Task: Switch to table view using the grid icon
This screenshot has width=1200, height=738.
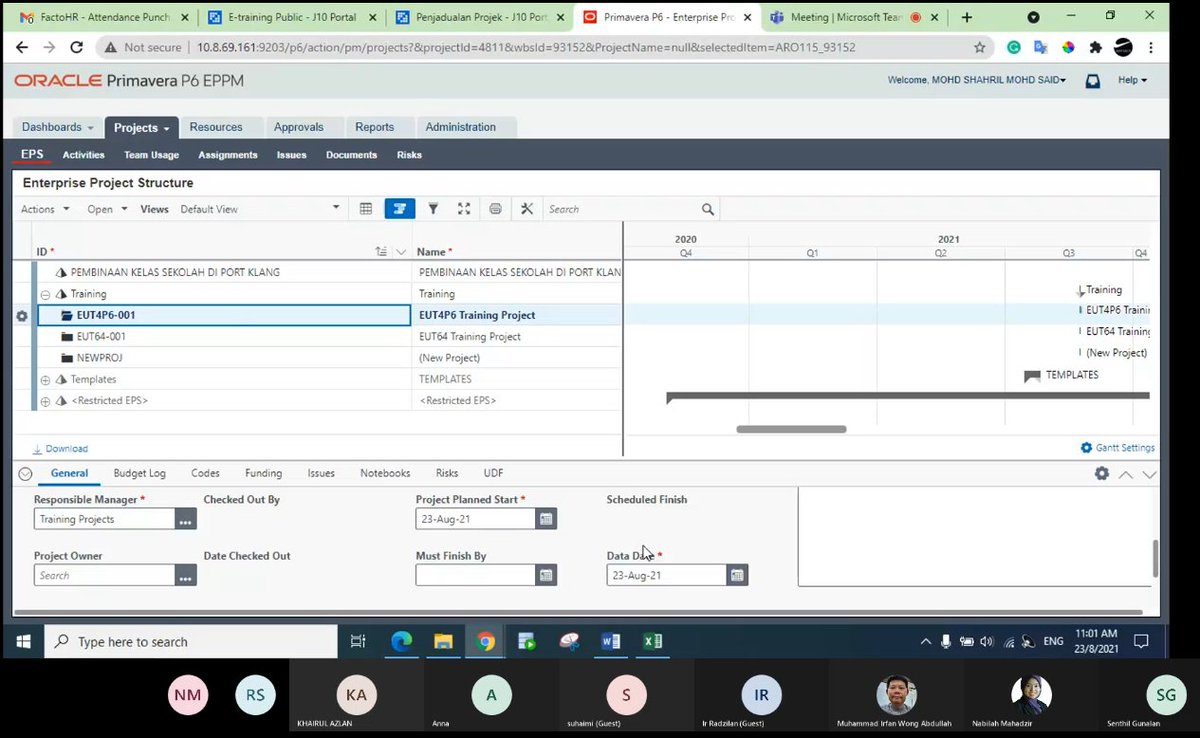Action: [x=366, y=208]
